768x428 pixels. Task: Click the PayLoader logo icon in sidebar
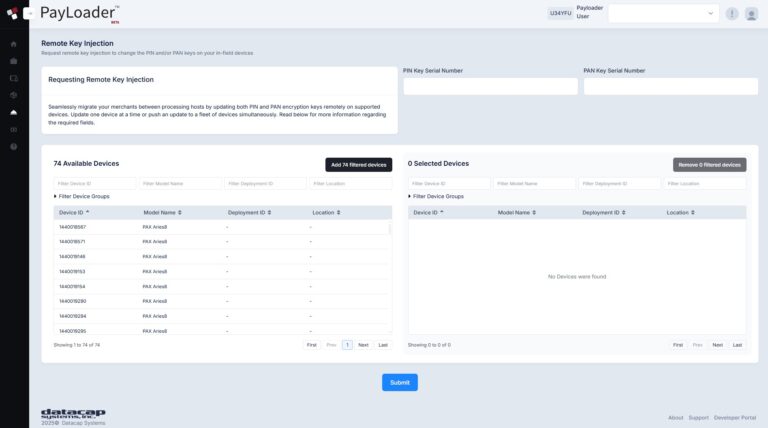[x=12, y=13]
